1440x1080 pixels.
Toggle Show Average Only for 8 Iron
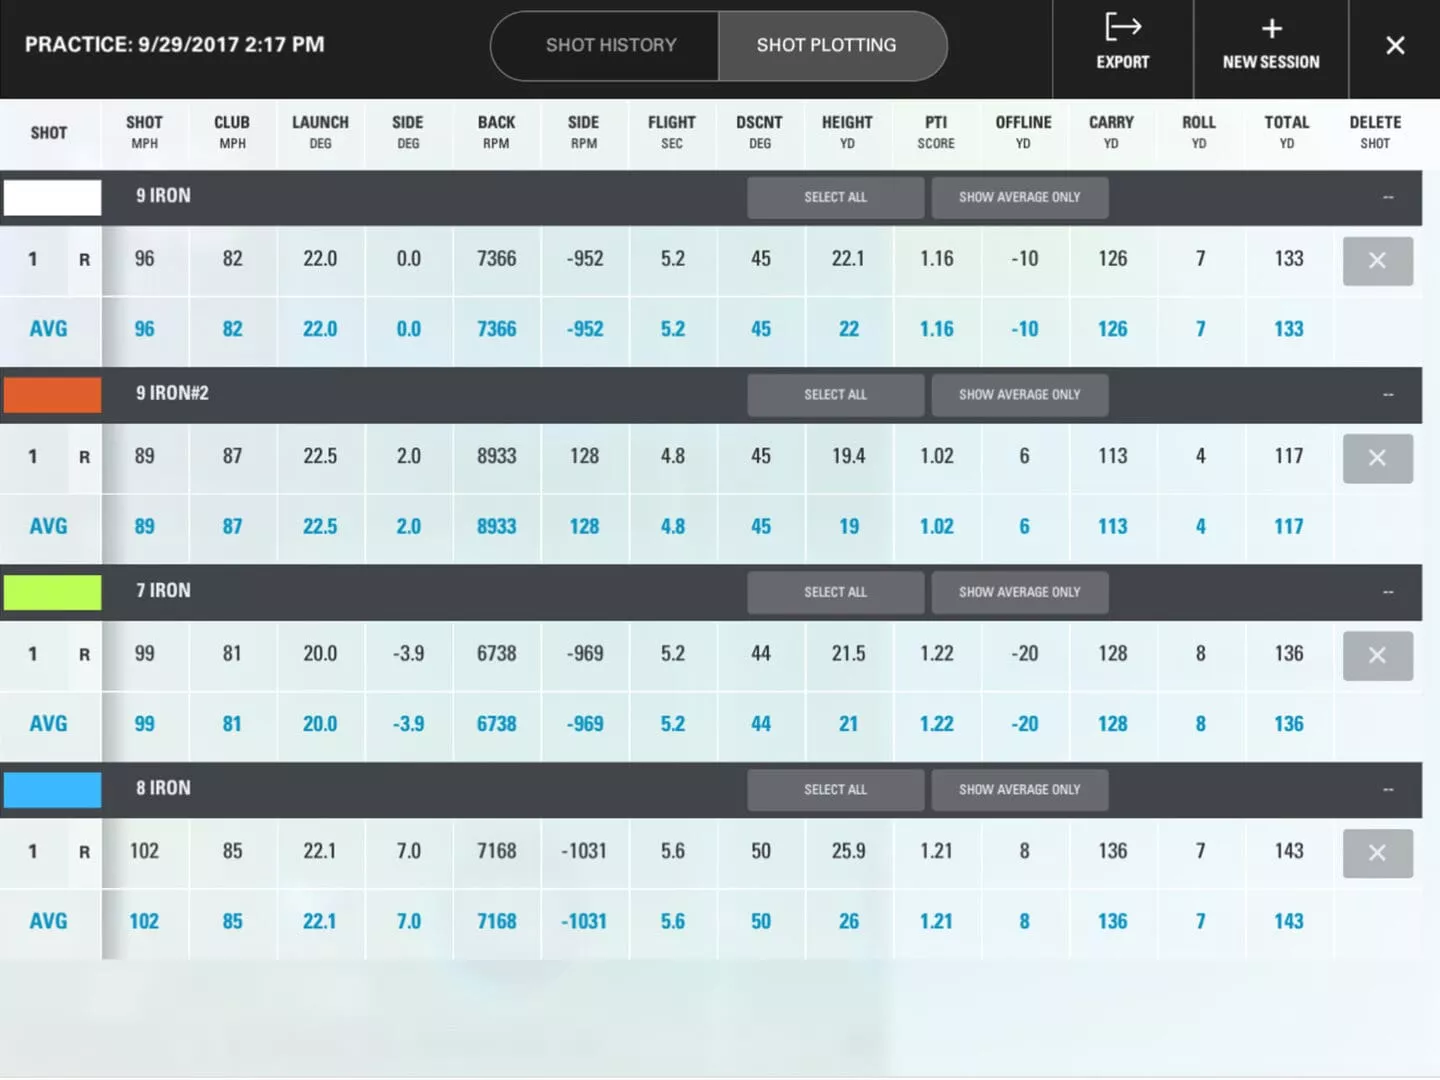[x=1019, y=790]
